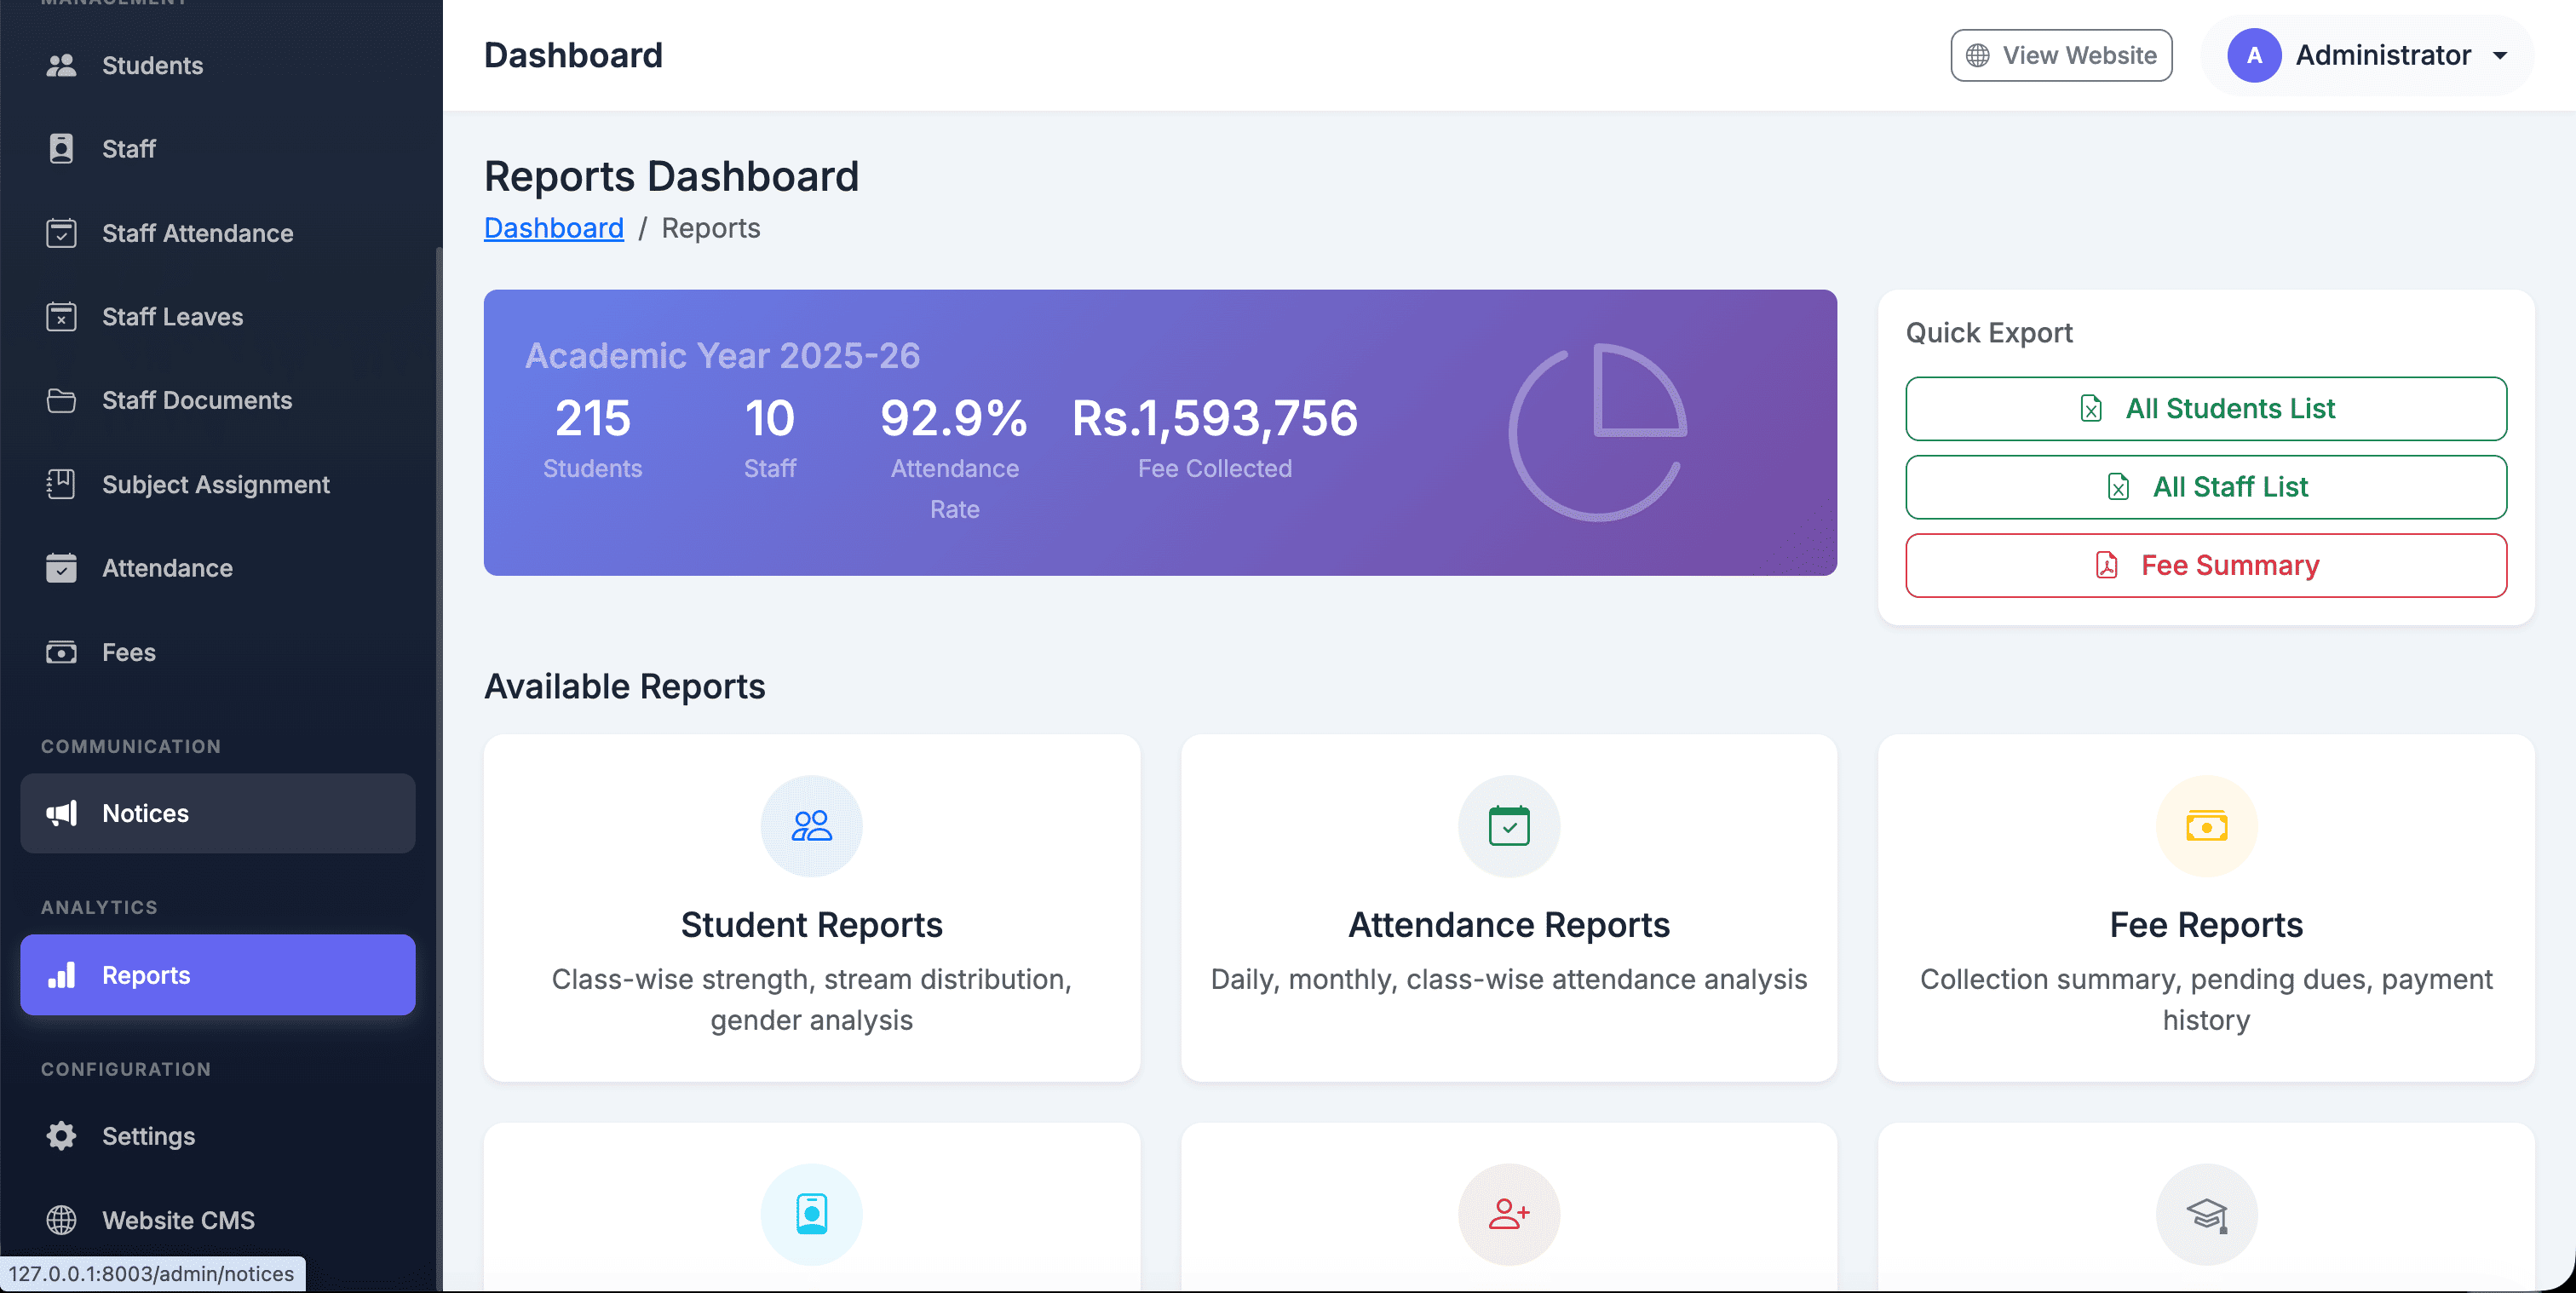Click the Fee Reports cash icon
Viewport: 2576px width, 1293px height.
(x=2205, y=825)
